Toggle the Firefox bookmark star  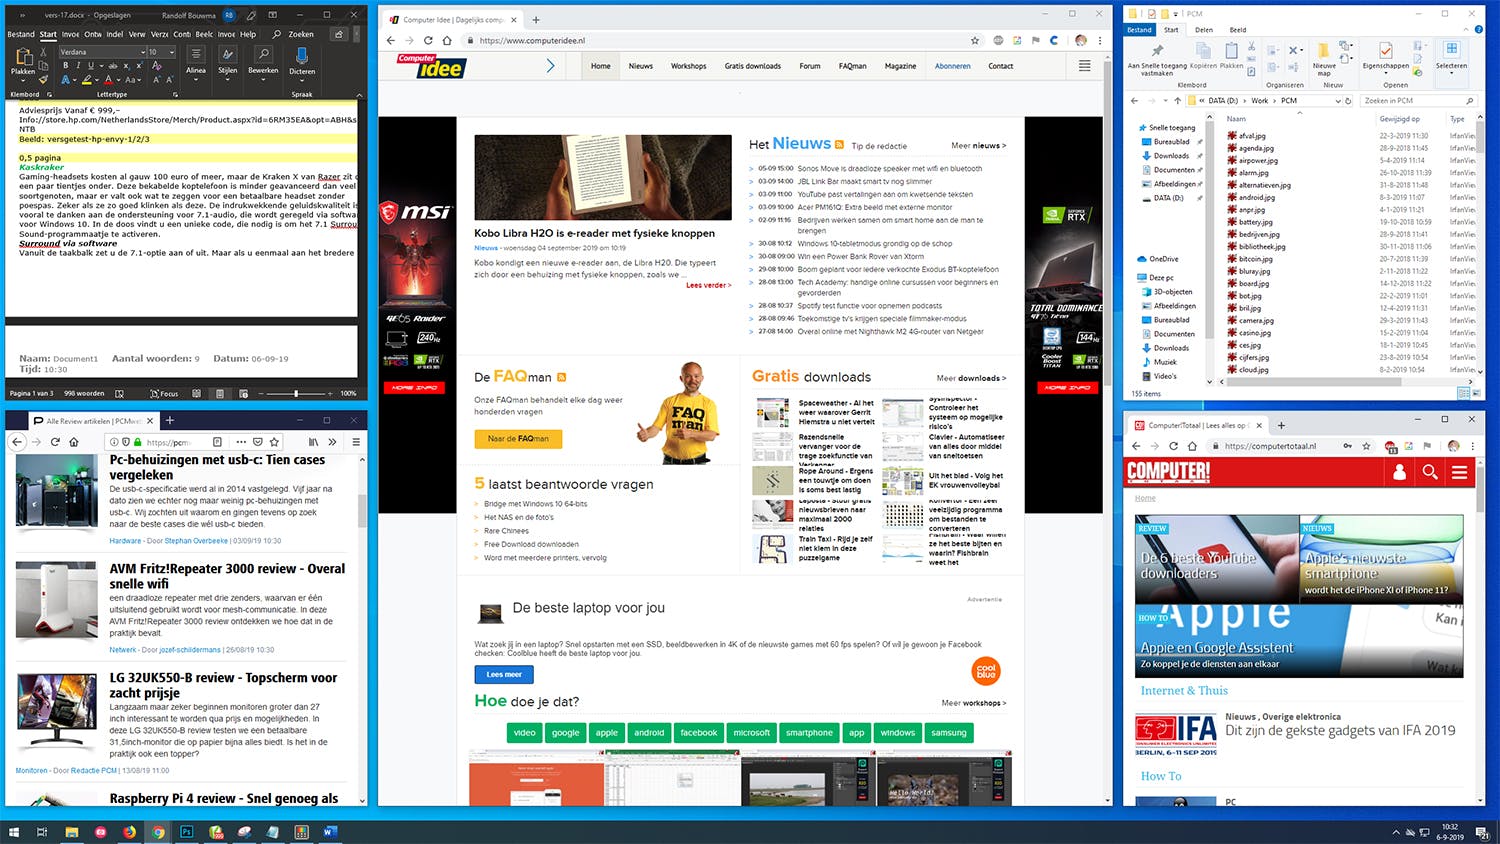[x=274, y=441]
